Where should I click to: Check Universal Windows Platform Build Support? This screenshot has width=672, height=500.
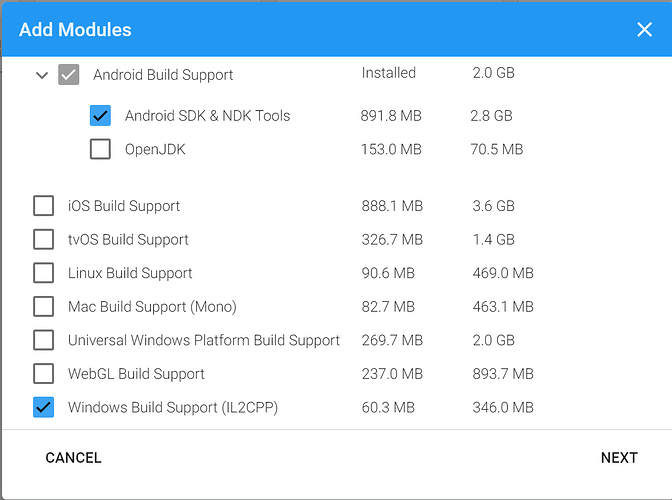[x=44, y=340]
